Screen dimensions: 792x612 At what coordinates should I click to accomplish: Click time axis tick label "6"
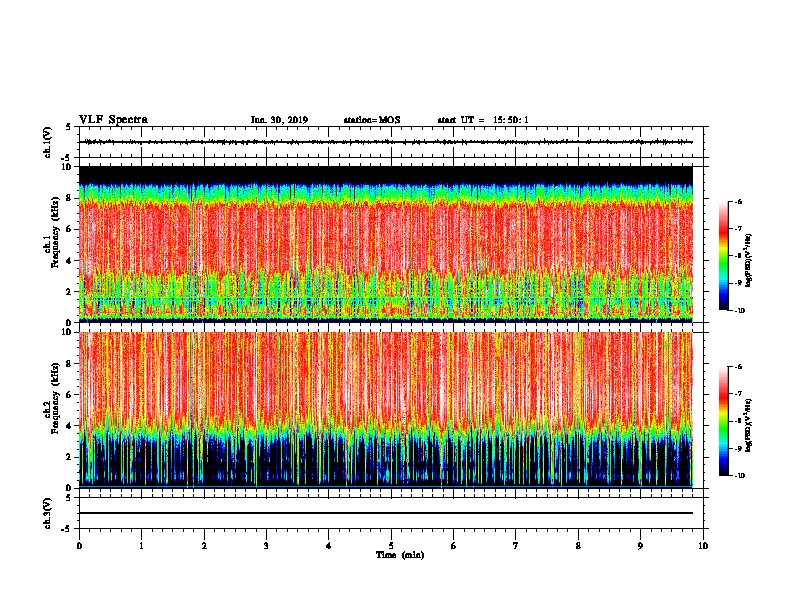454,546
